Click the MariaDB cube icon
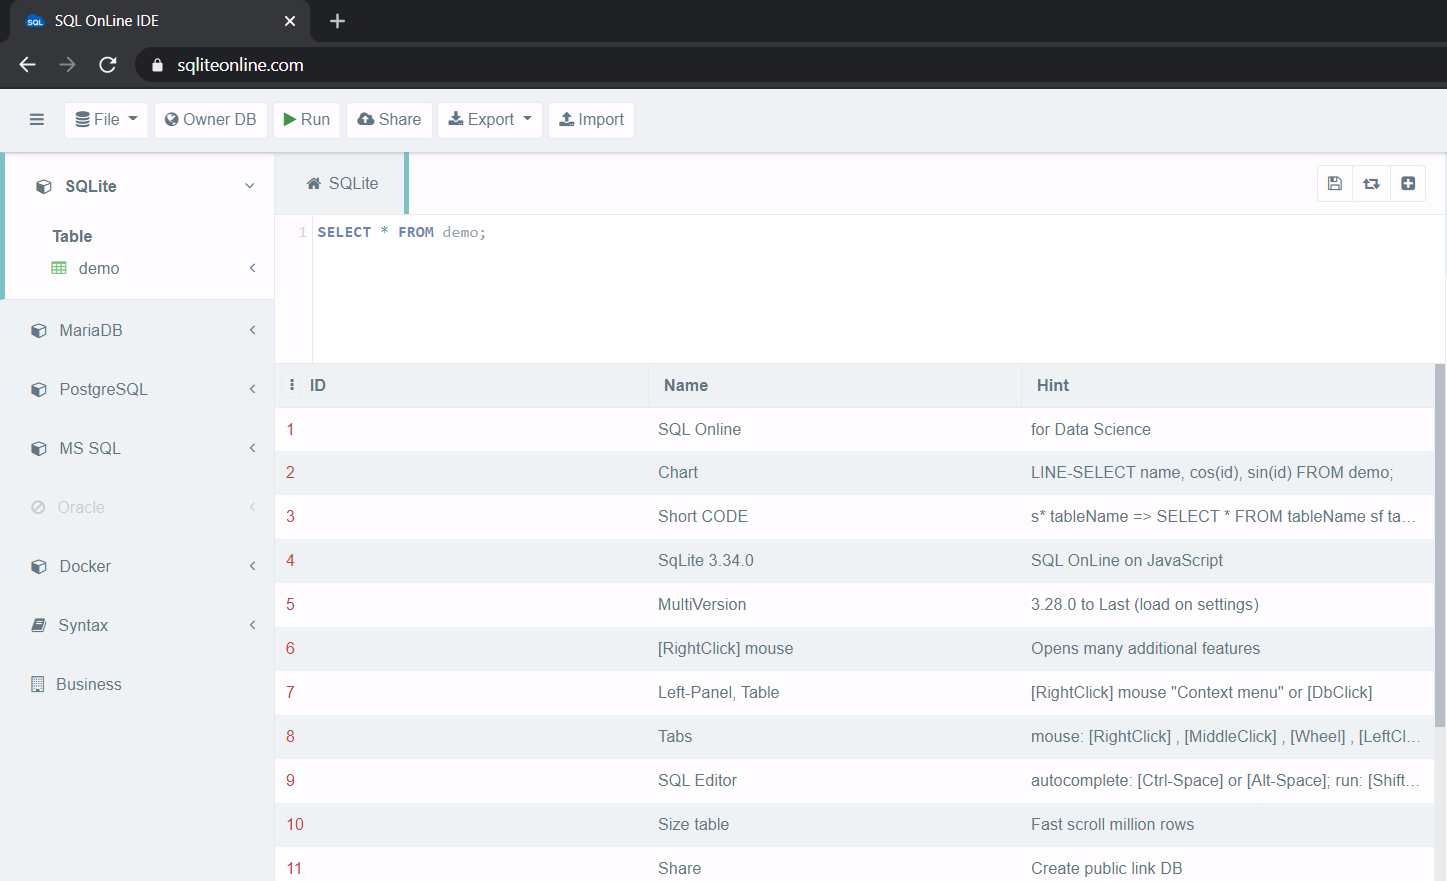This screenshot has height=881, width=1447. [x=39, y=331]
